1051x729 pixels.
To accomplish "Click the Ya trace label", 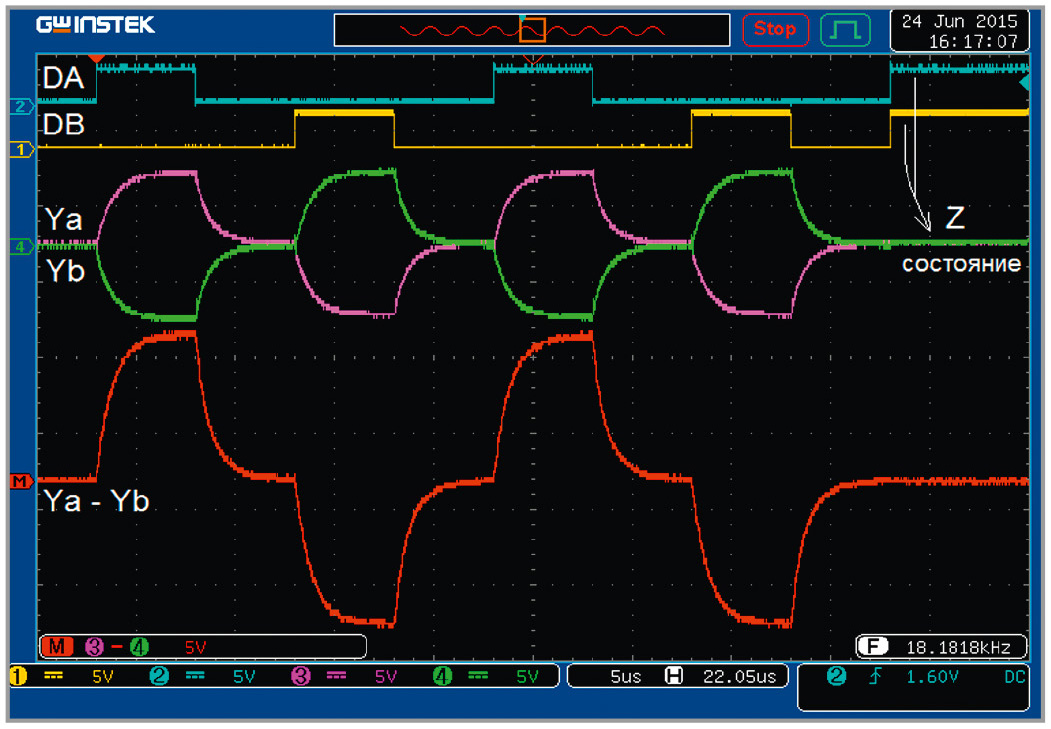I will coord(64,220).
